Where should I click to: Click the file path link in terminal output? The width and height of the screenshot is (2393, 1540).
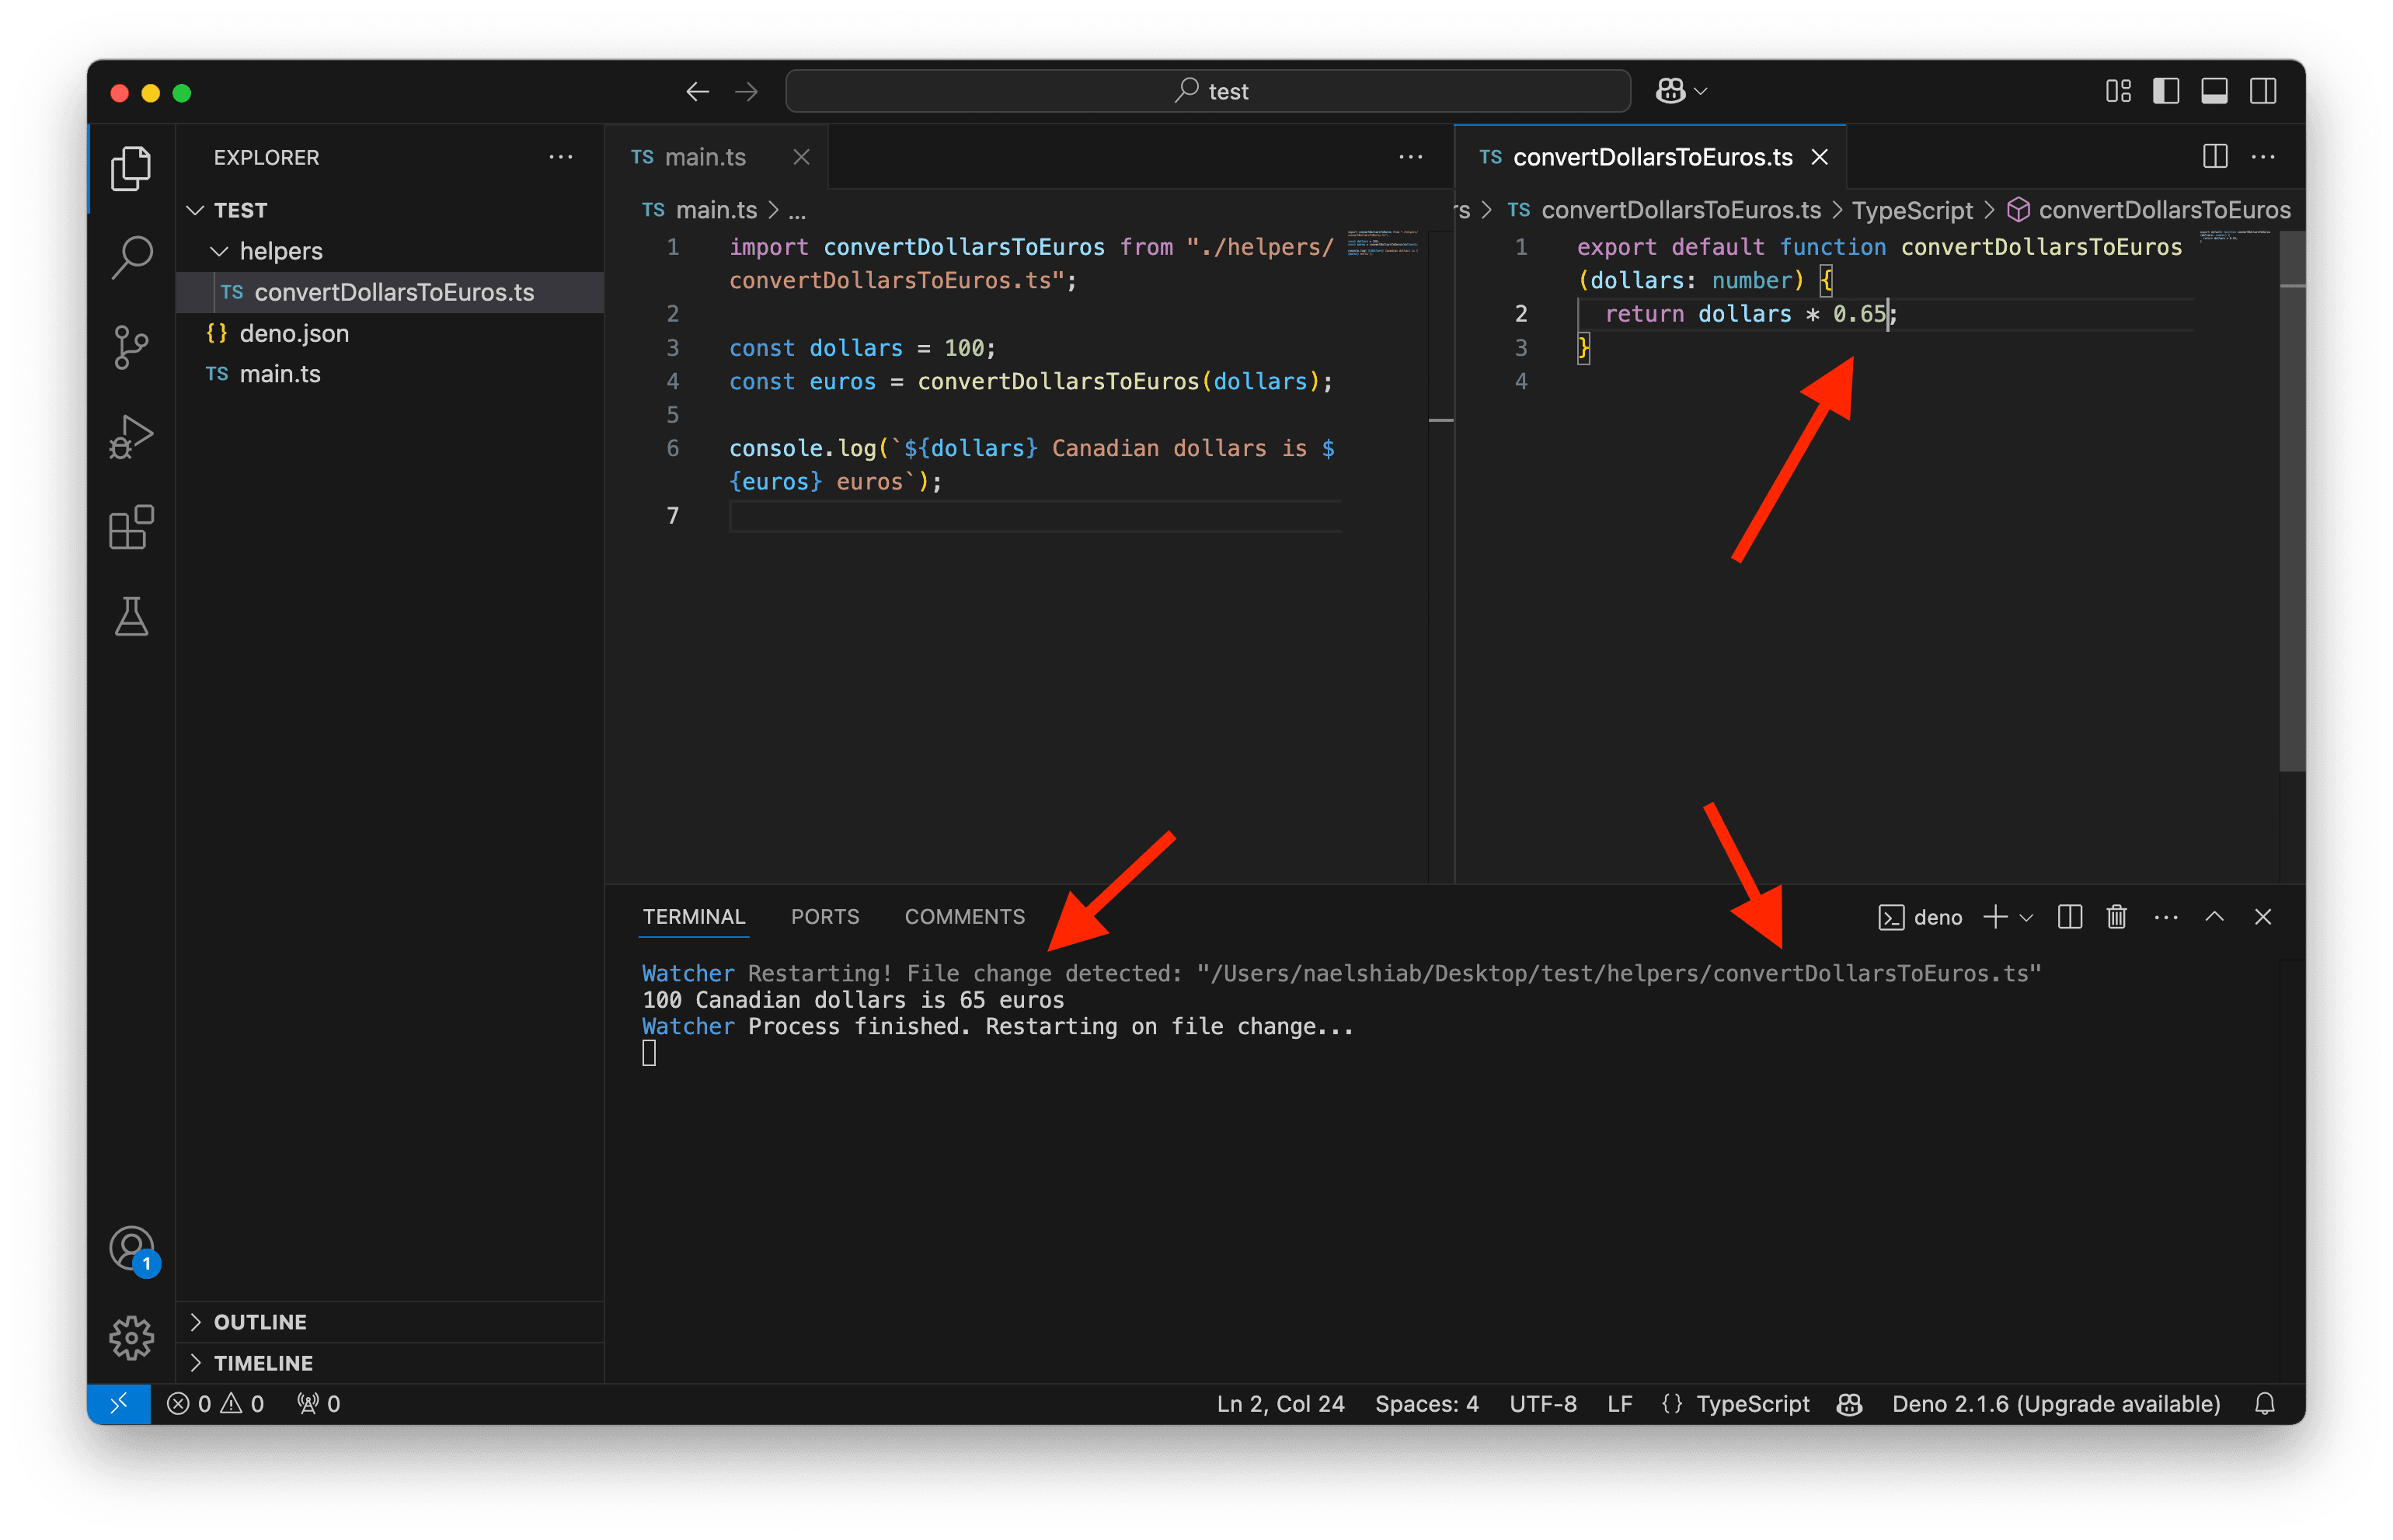pos(1619,974)
